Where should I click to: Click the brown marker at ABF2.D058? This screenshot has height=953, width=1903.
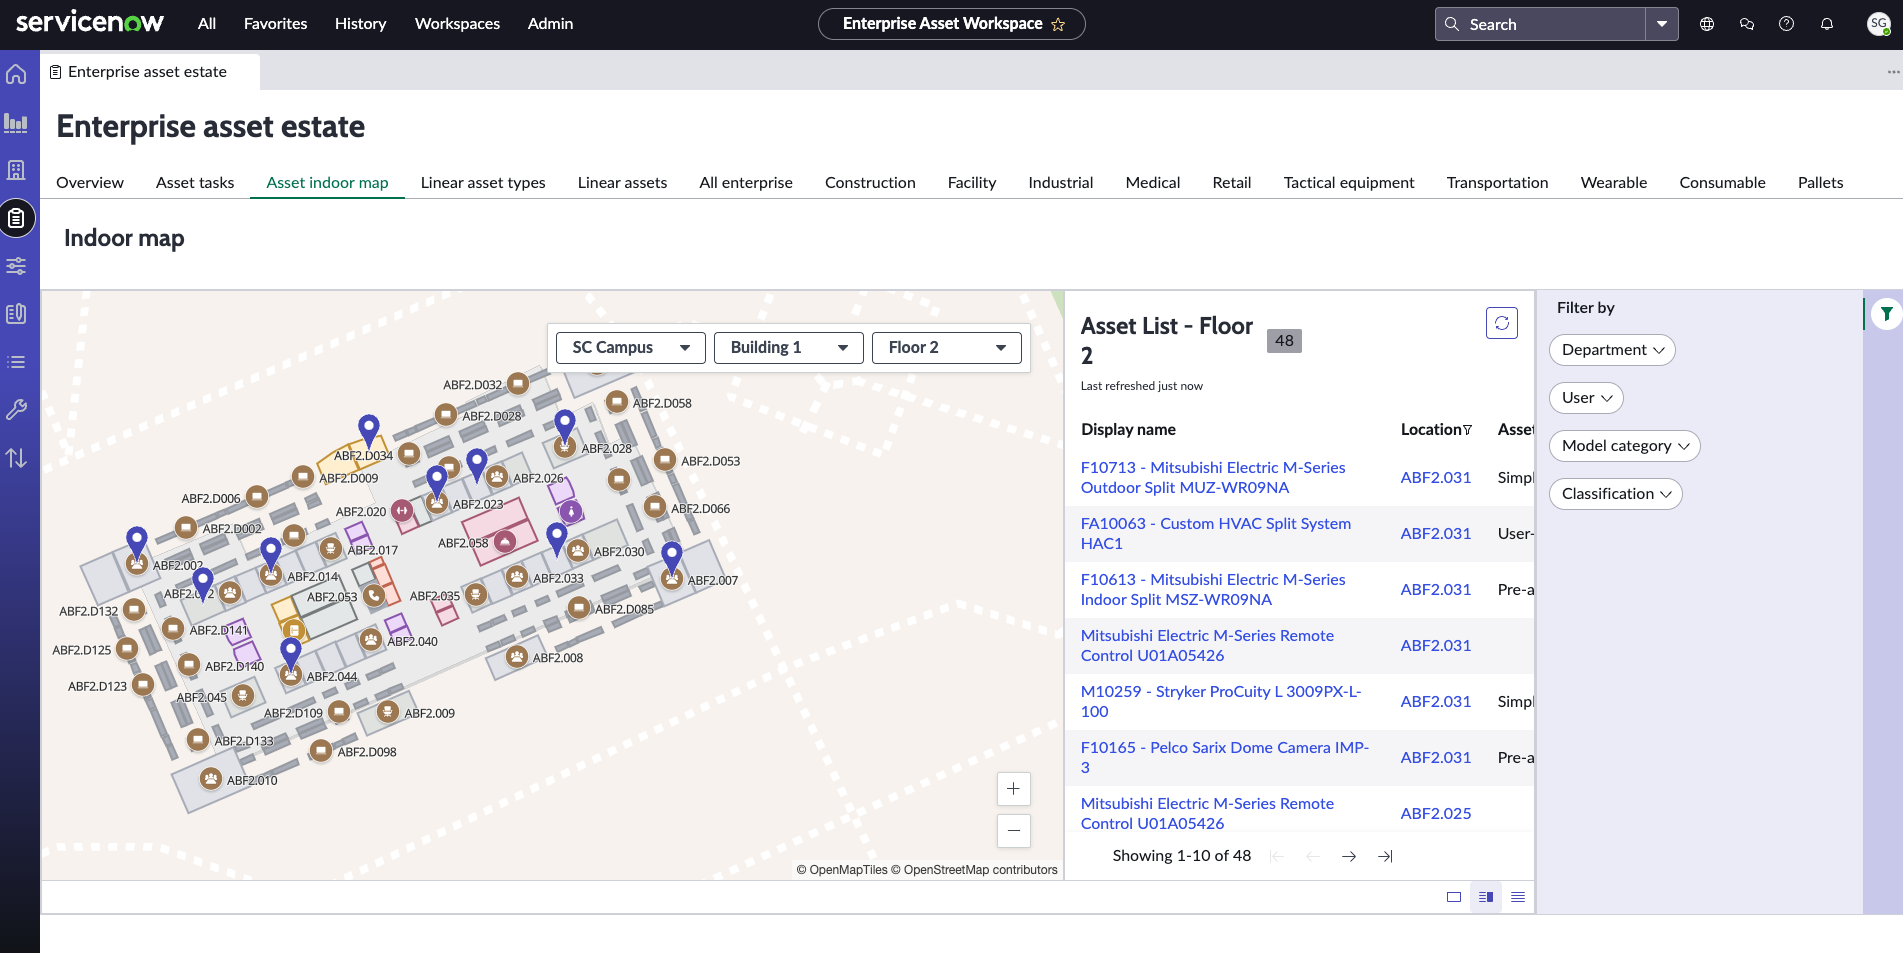[617, 402]
